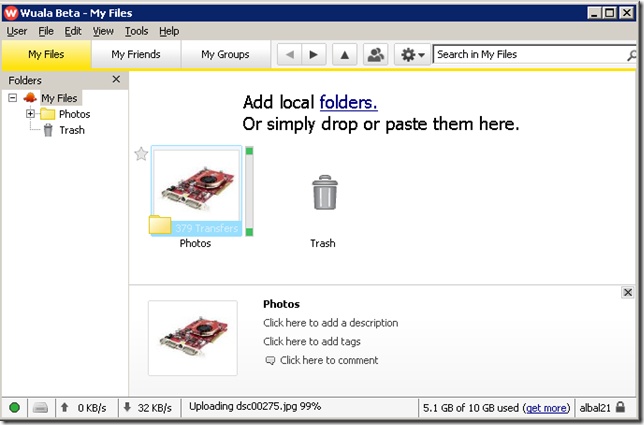Click the Photos transfer progress bar
This screenshot has height=425, width=644.
tap(249, 191)
